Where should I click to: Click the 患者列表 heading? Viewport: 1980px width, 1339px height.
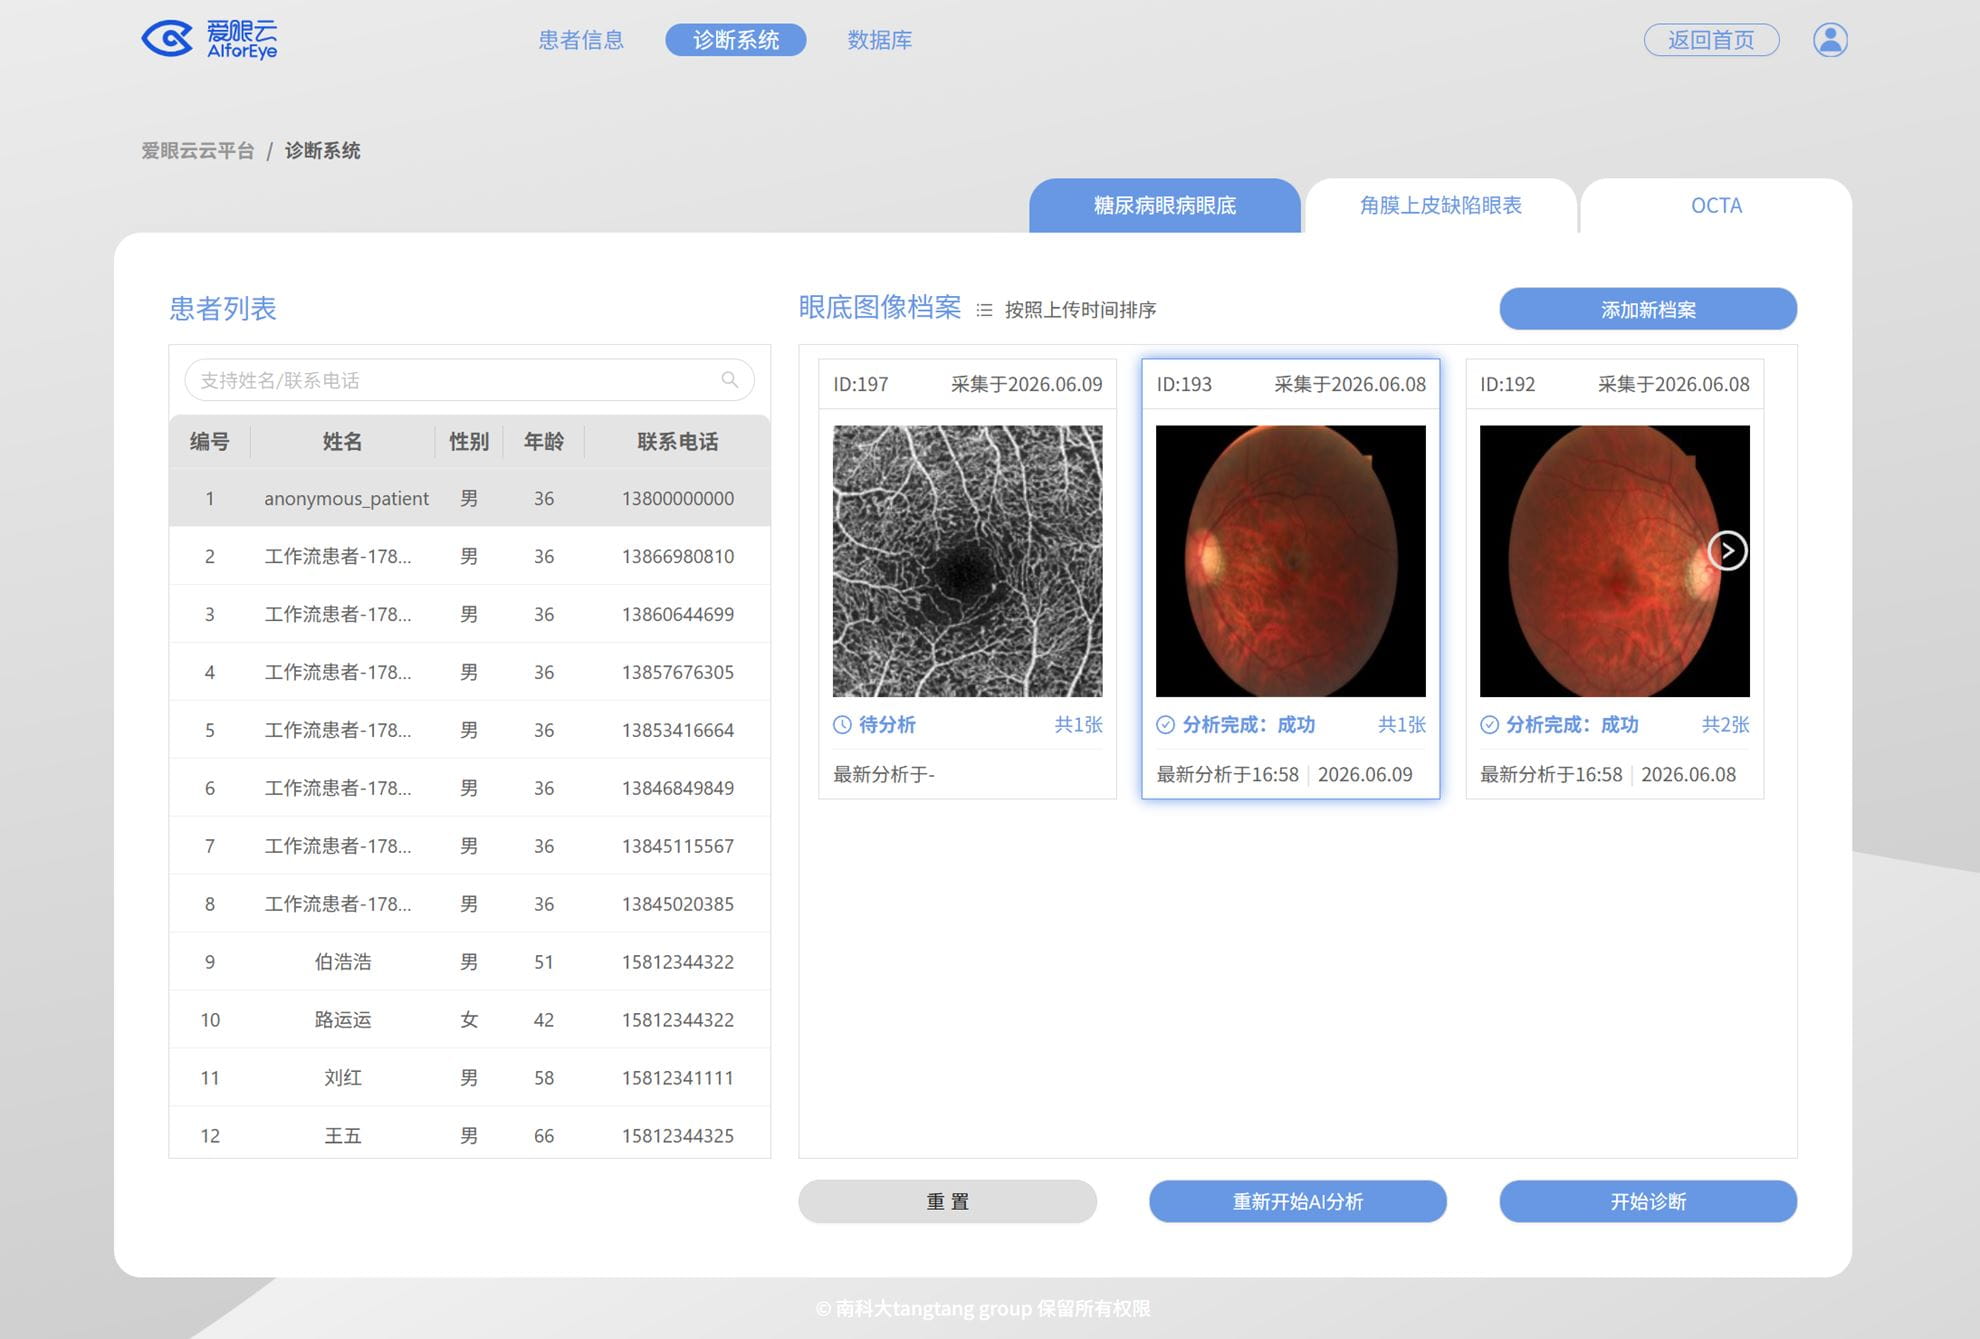(x=223, y=309)
